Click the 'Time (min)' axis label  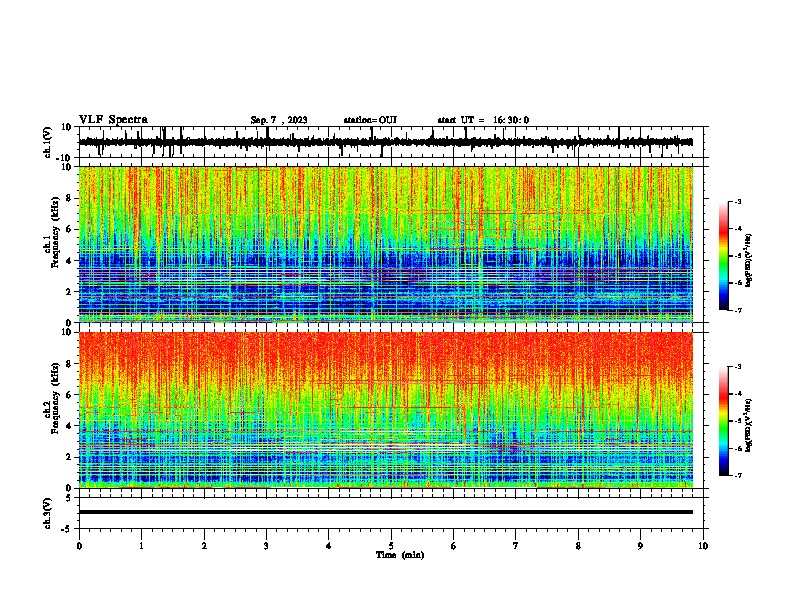tap(400, 555)
